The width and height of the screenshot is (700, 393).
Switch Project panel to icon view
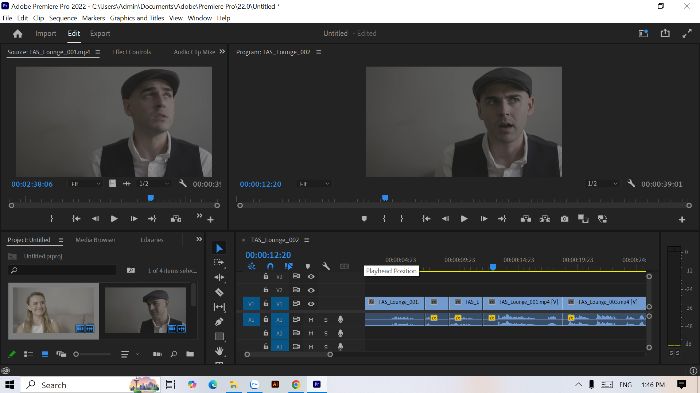point(45,354)
